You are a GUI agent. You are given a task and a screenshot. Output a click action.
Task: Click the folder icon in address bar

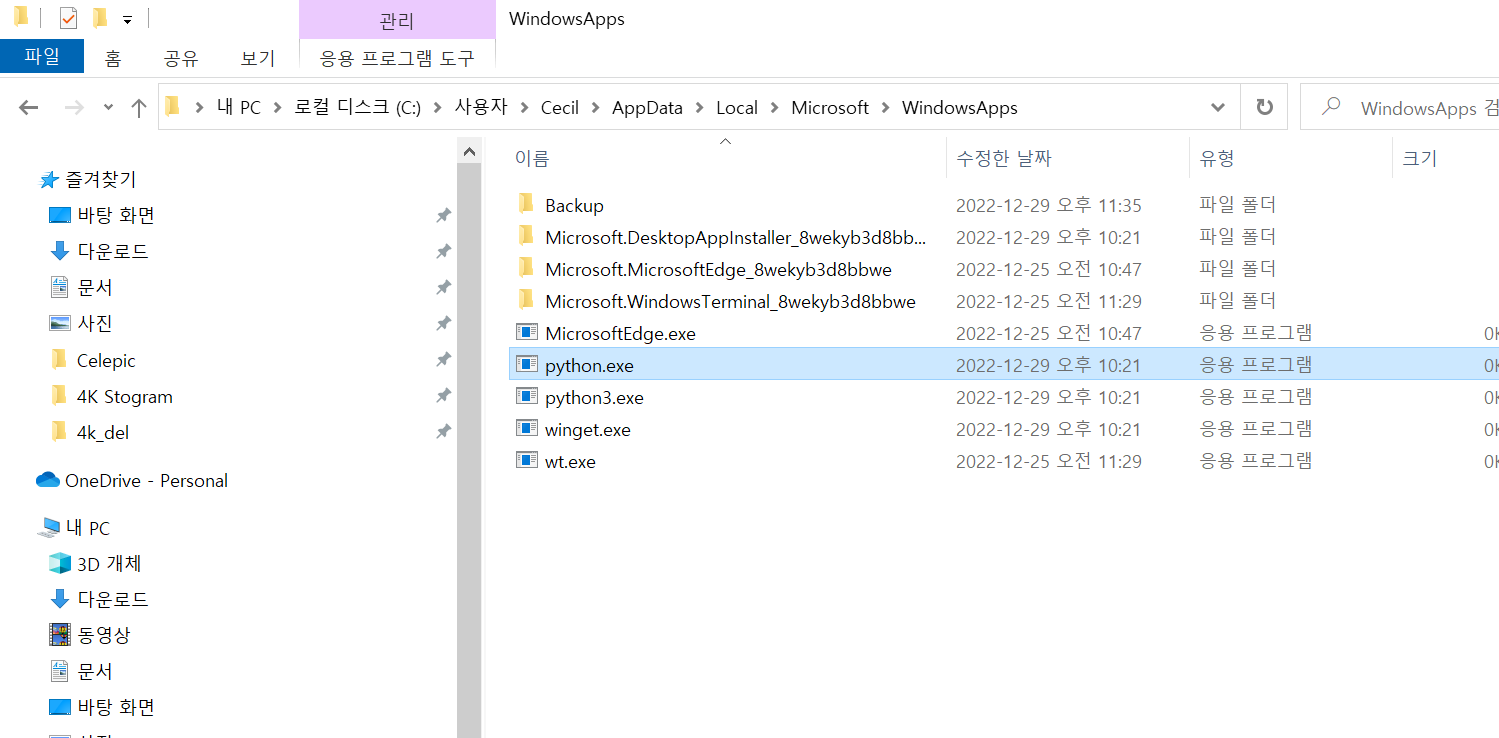click(x=172, y=106)
